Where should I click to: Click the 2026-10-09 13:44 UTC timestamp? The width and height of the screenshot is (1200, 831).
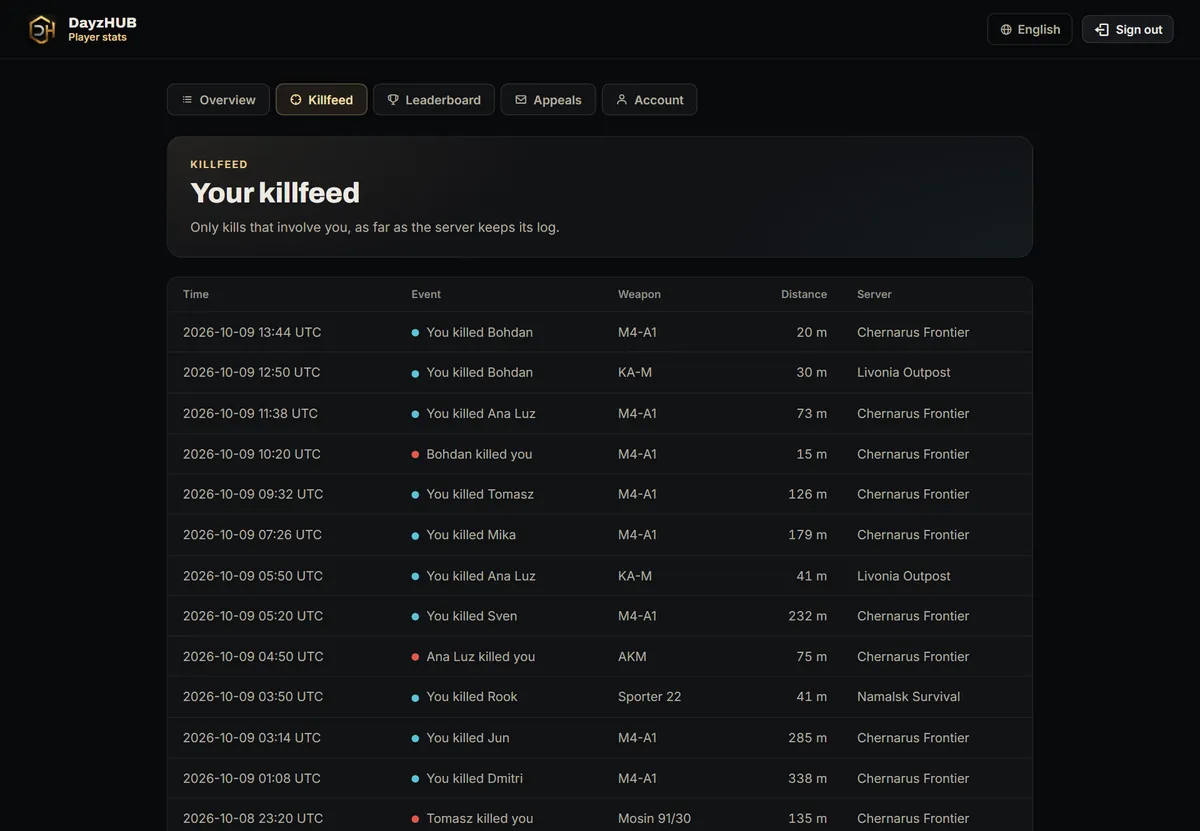point(252,332)
